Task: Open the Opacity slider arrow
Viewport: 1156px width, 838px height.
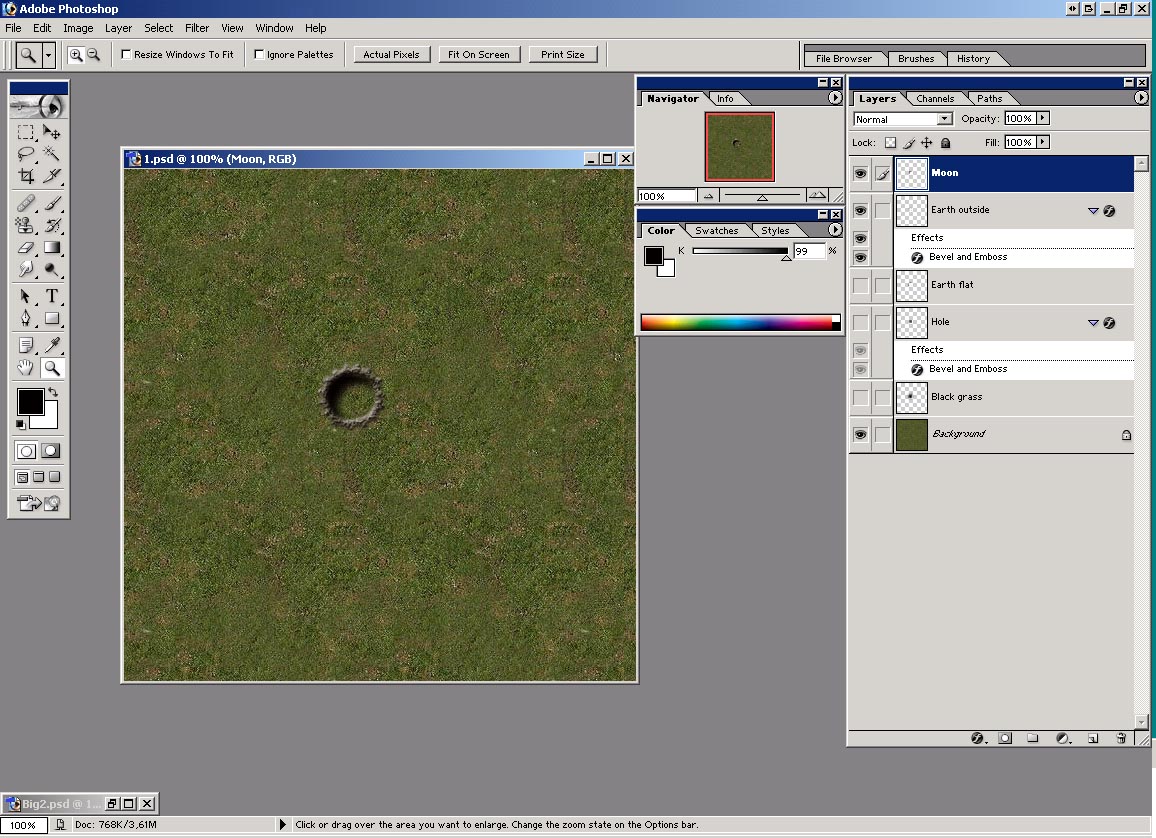Action: point(1043,118)
